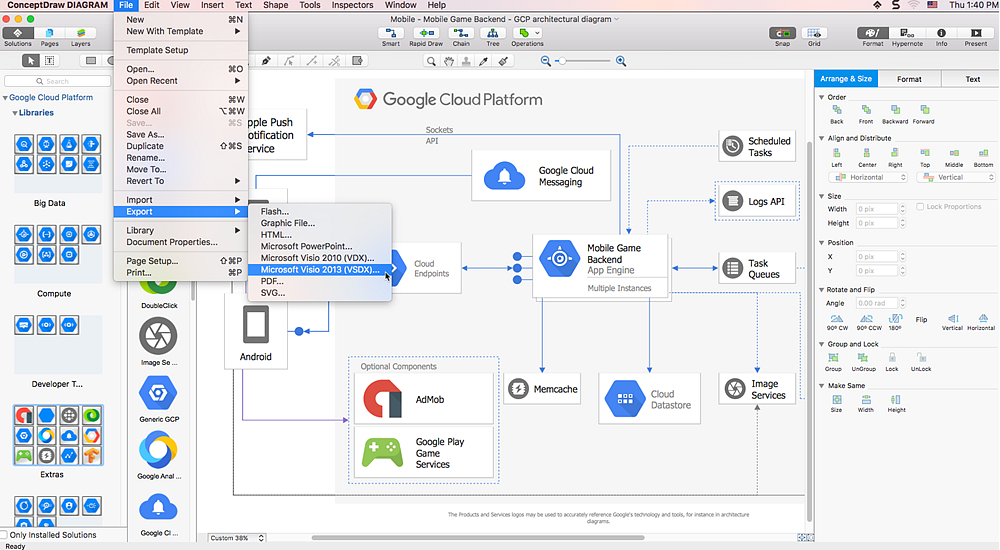Click the Rotate 90° CW icon

[837, 319]
